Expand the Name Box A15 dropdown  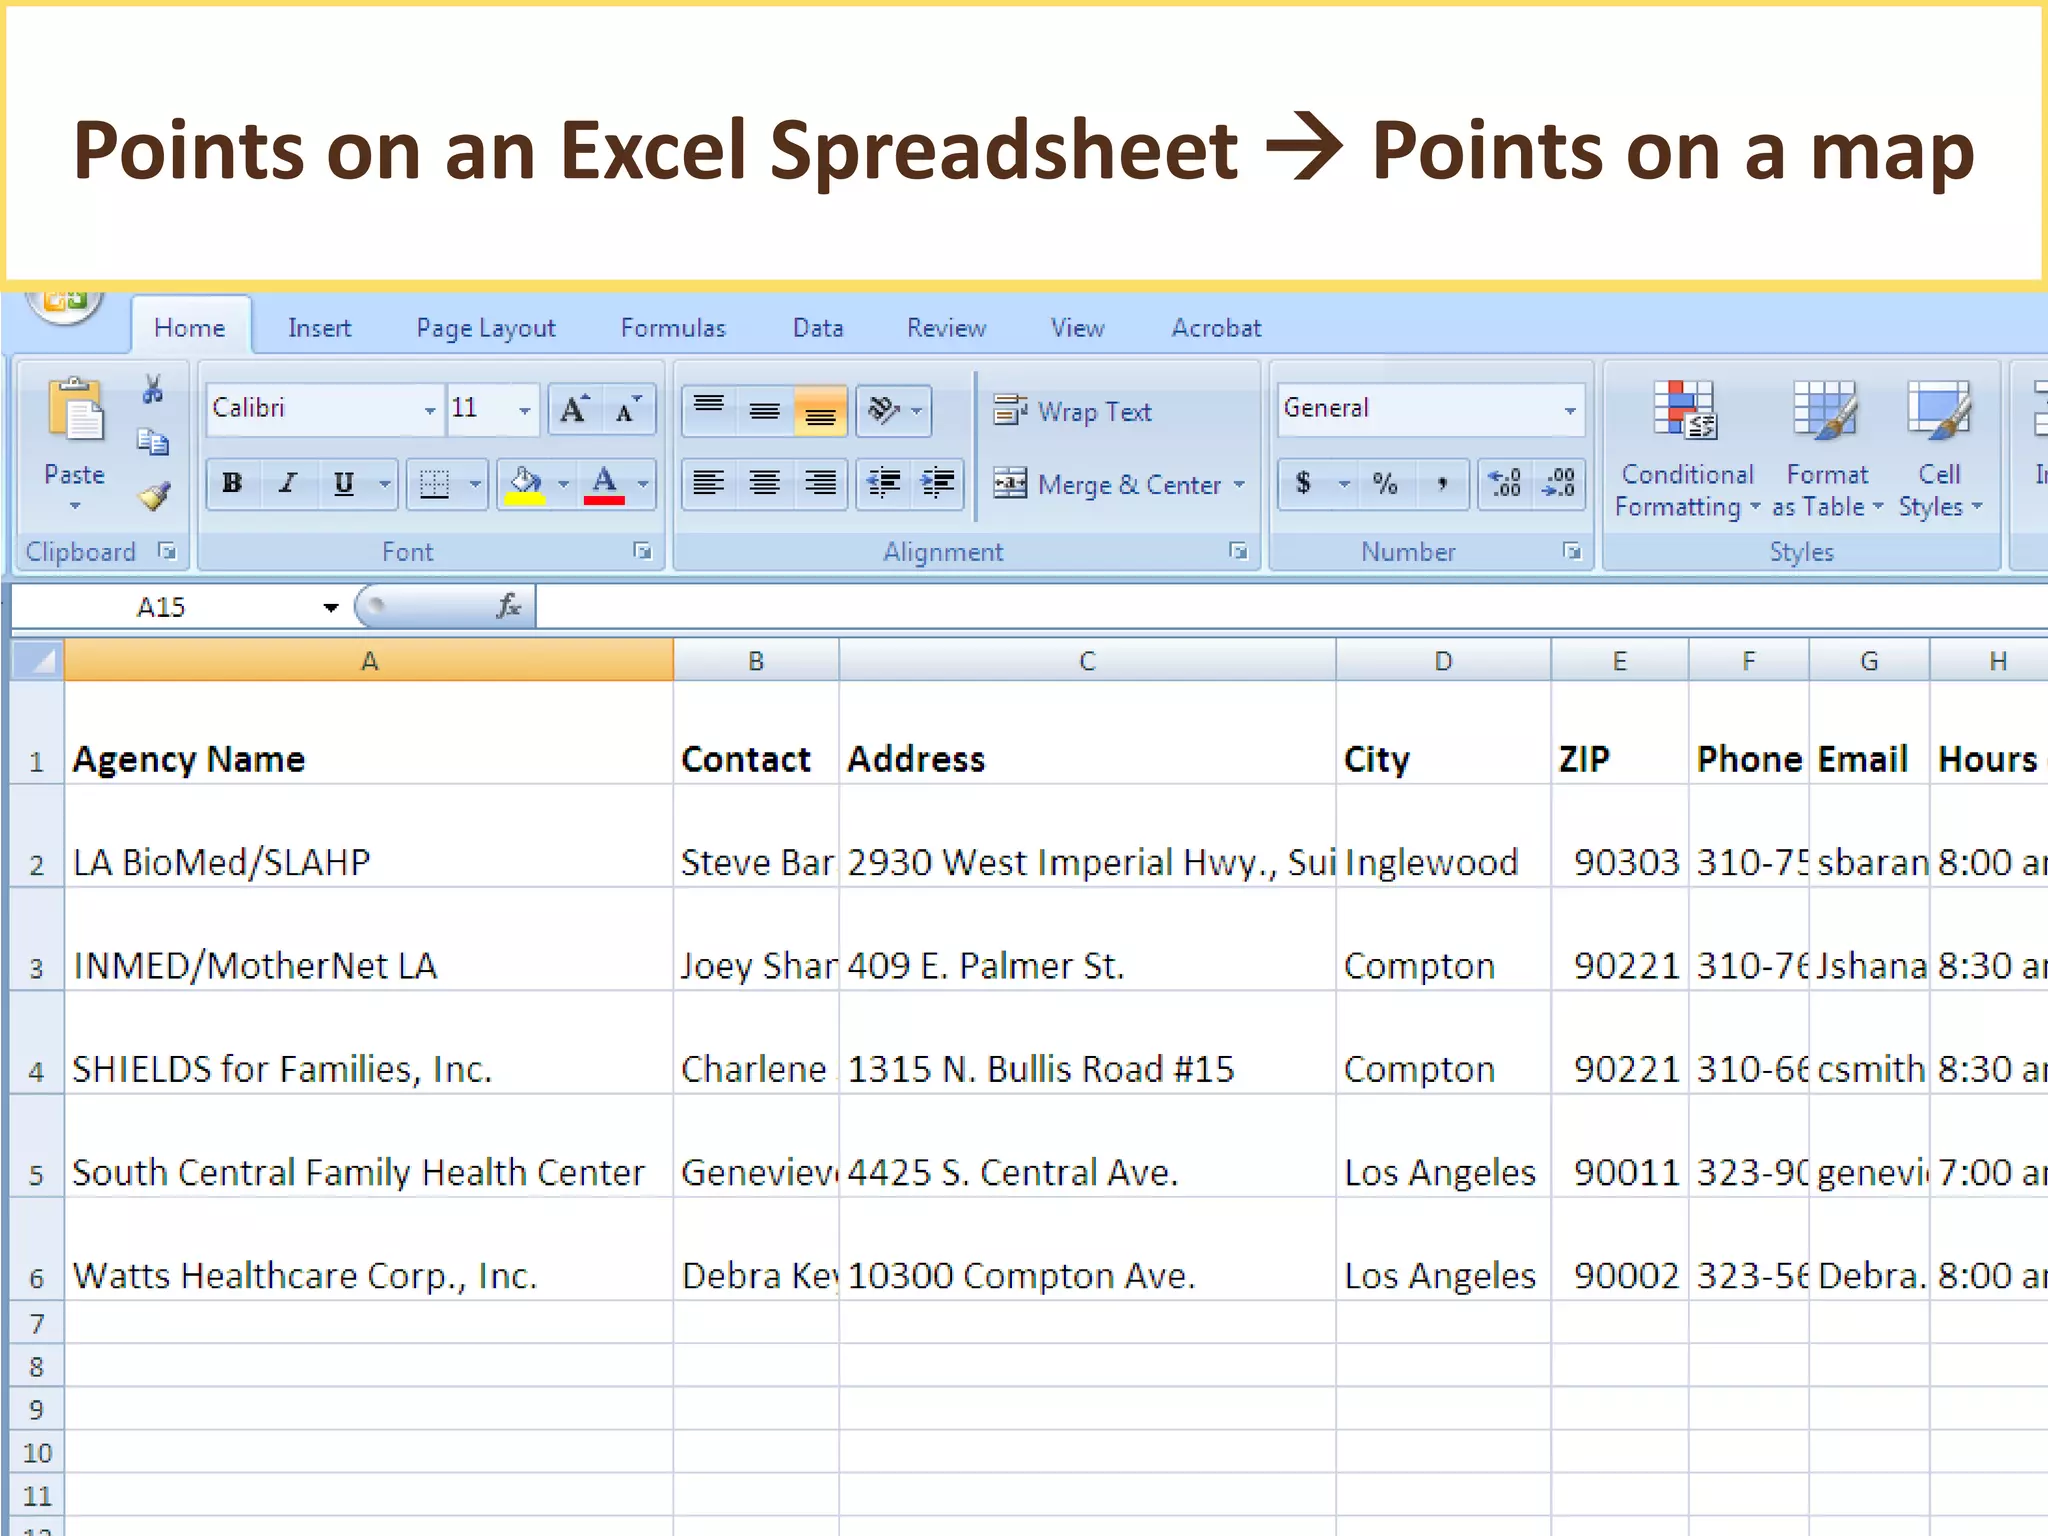[x=331, y=607]
